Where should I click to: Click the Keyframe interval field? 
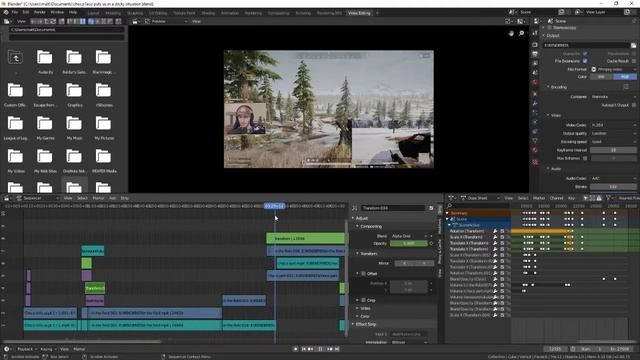(613, 150)
